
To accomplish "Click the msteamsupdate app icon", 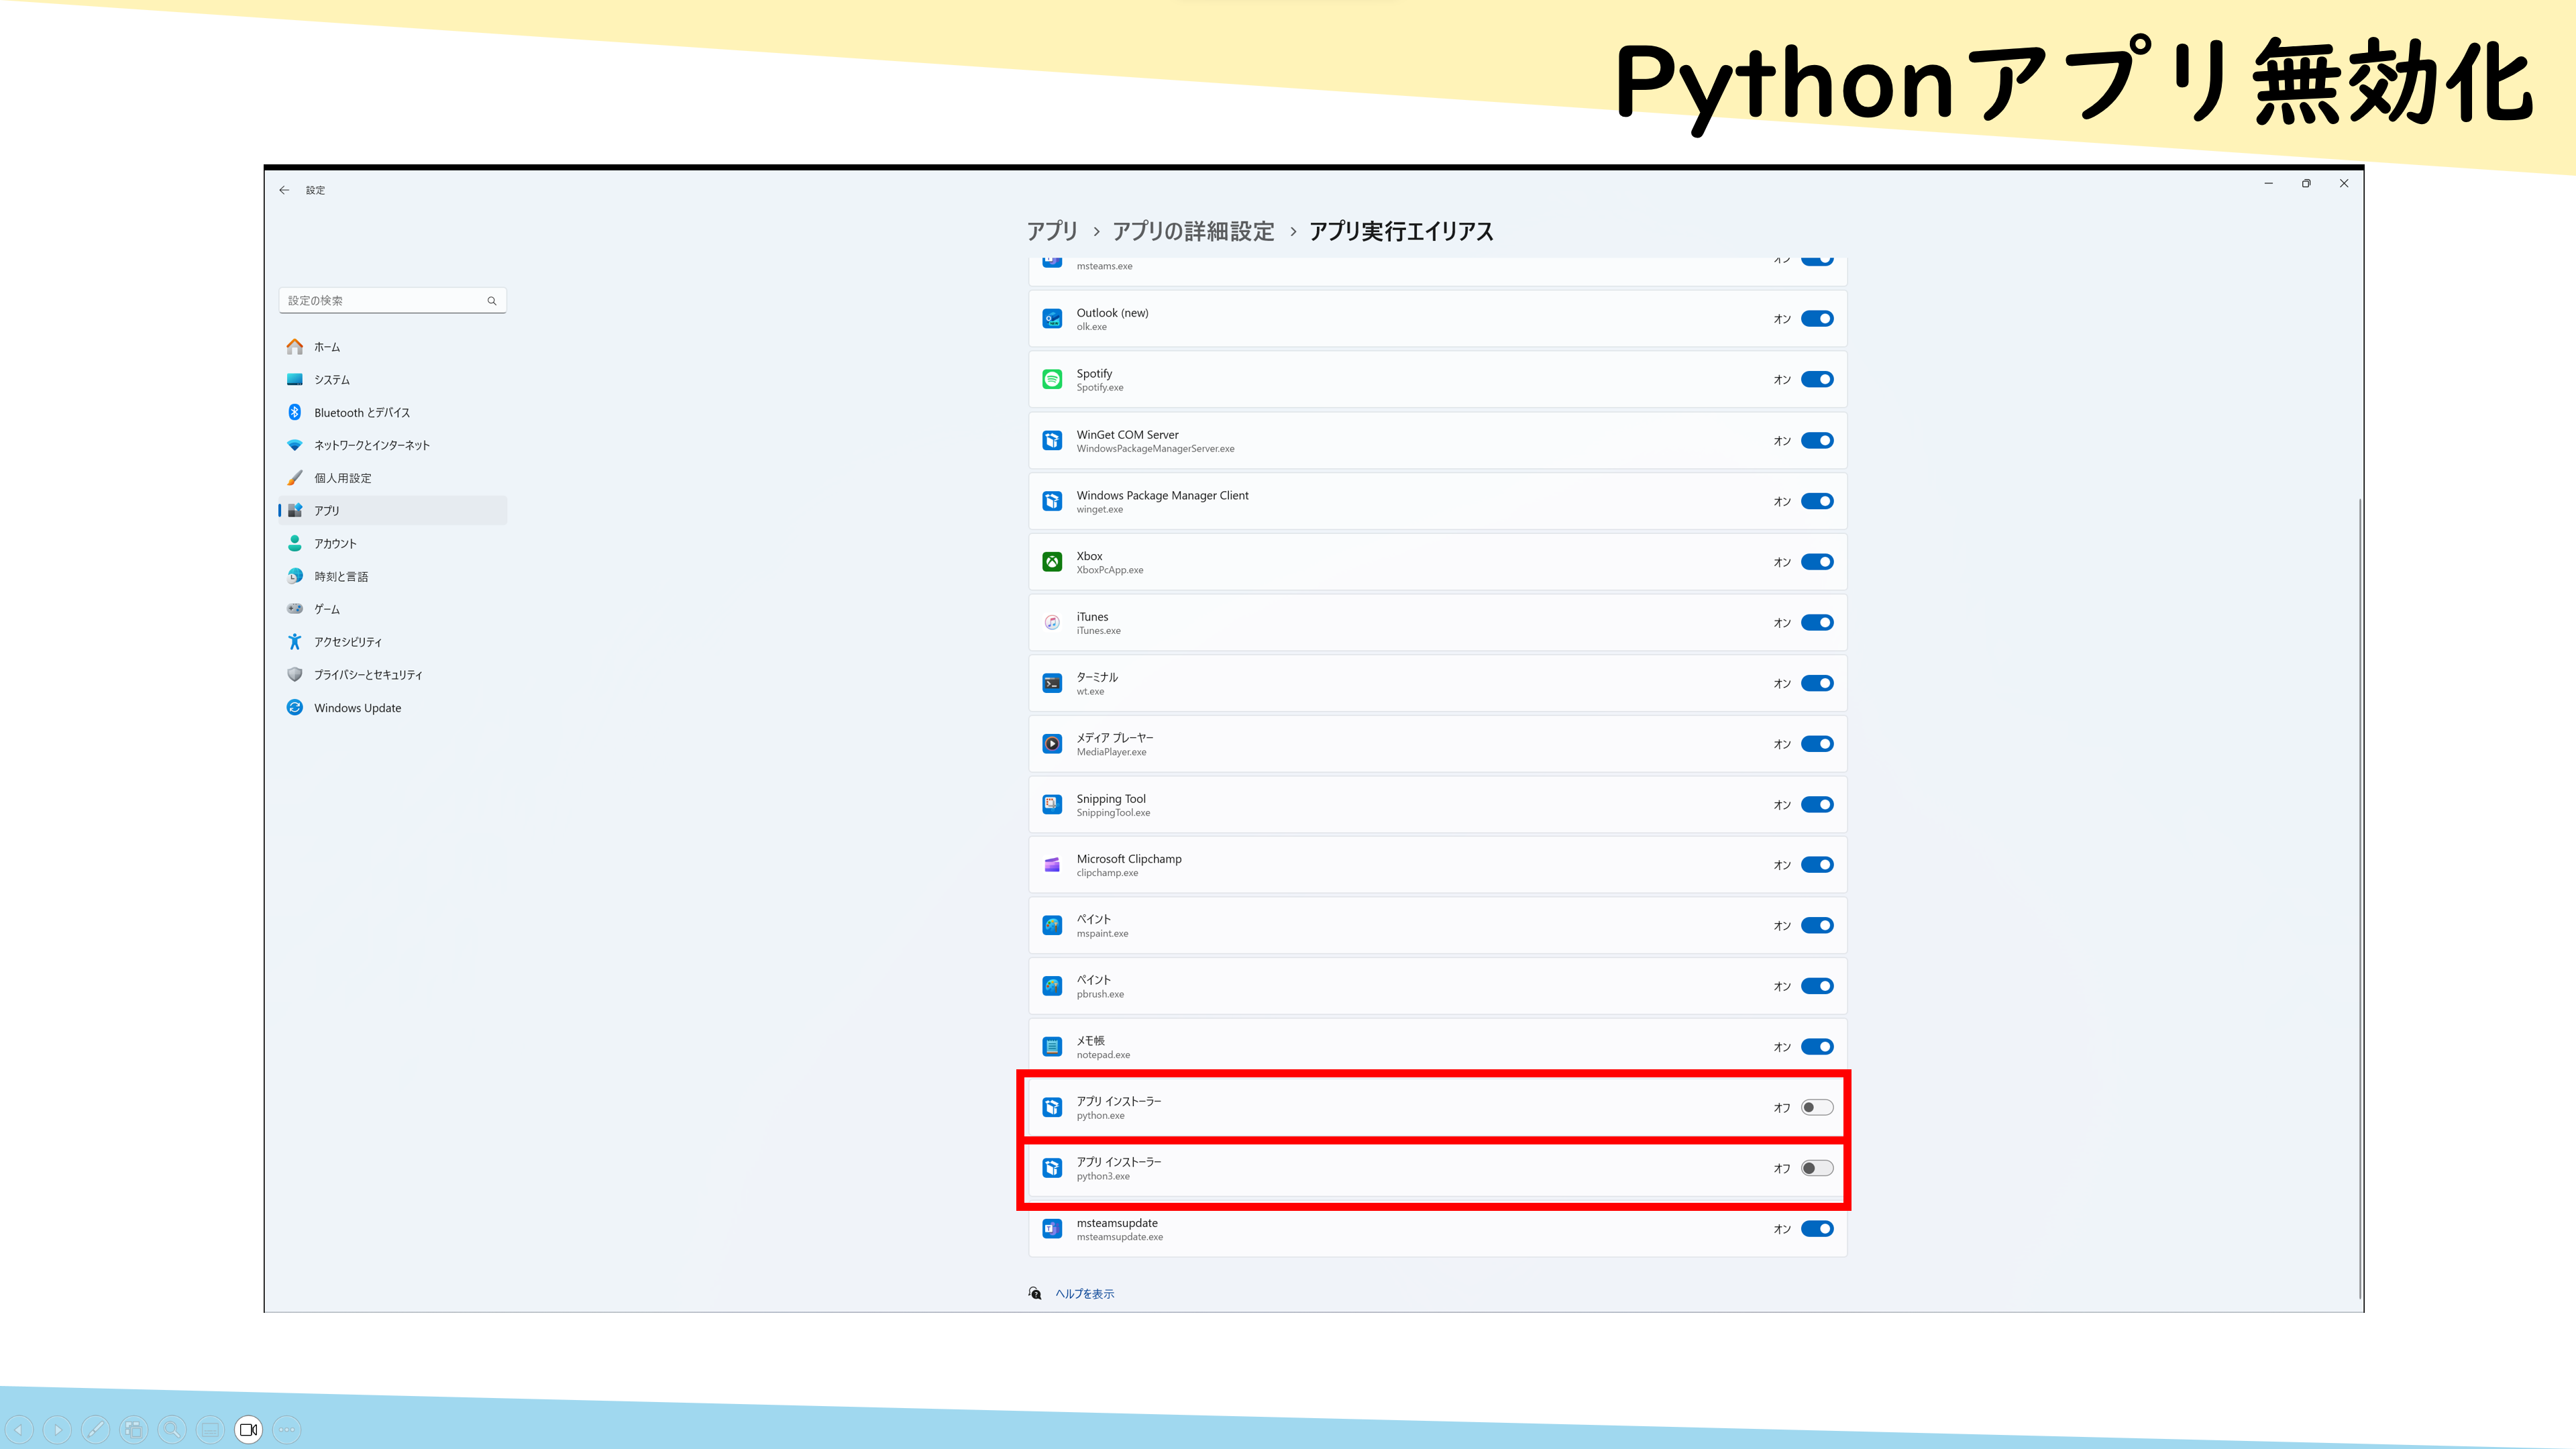I will [x=1052, y=1229].
